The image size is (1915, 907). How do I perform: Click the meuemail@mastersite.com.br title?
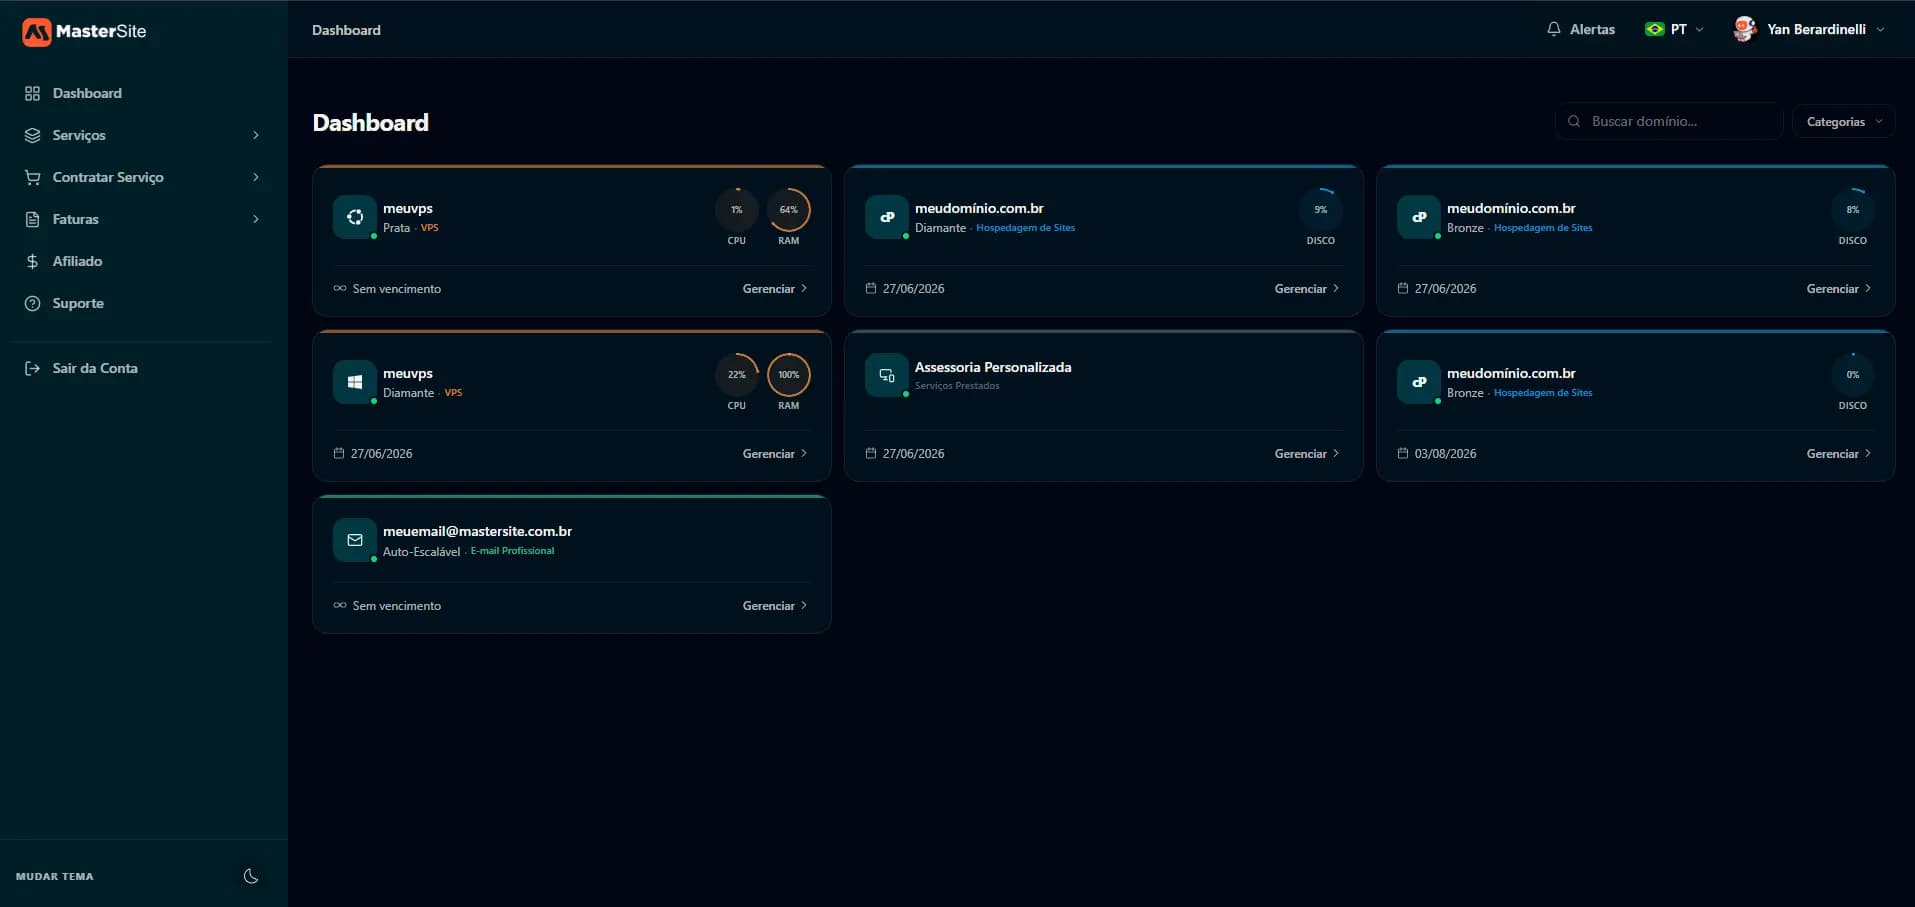click(x=477, y=531)
